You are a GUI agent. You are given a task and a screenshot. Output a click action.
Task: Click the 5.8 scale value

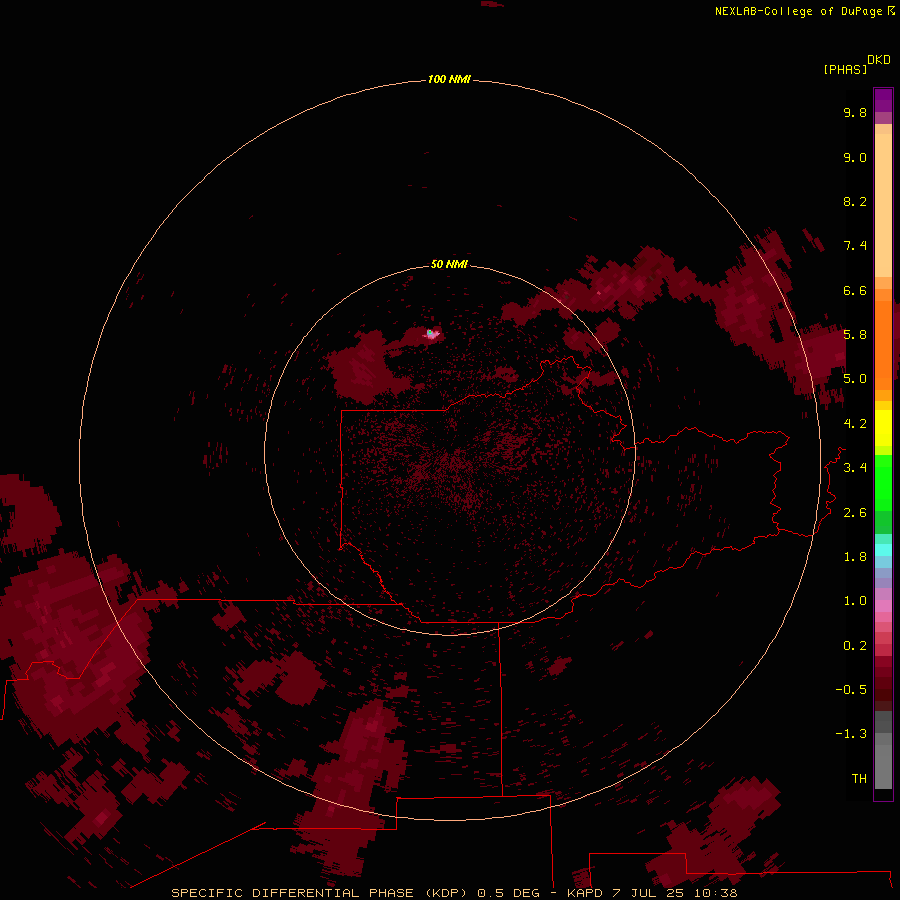(855, 335)
